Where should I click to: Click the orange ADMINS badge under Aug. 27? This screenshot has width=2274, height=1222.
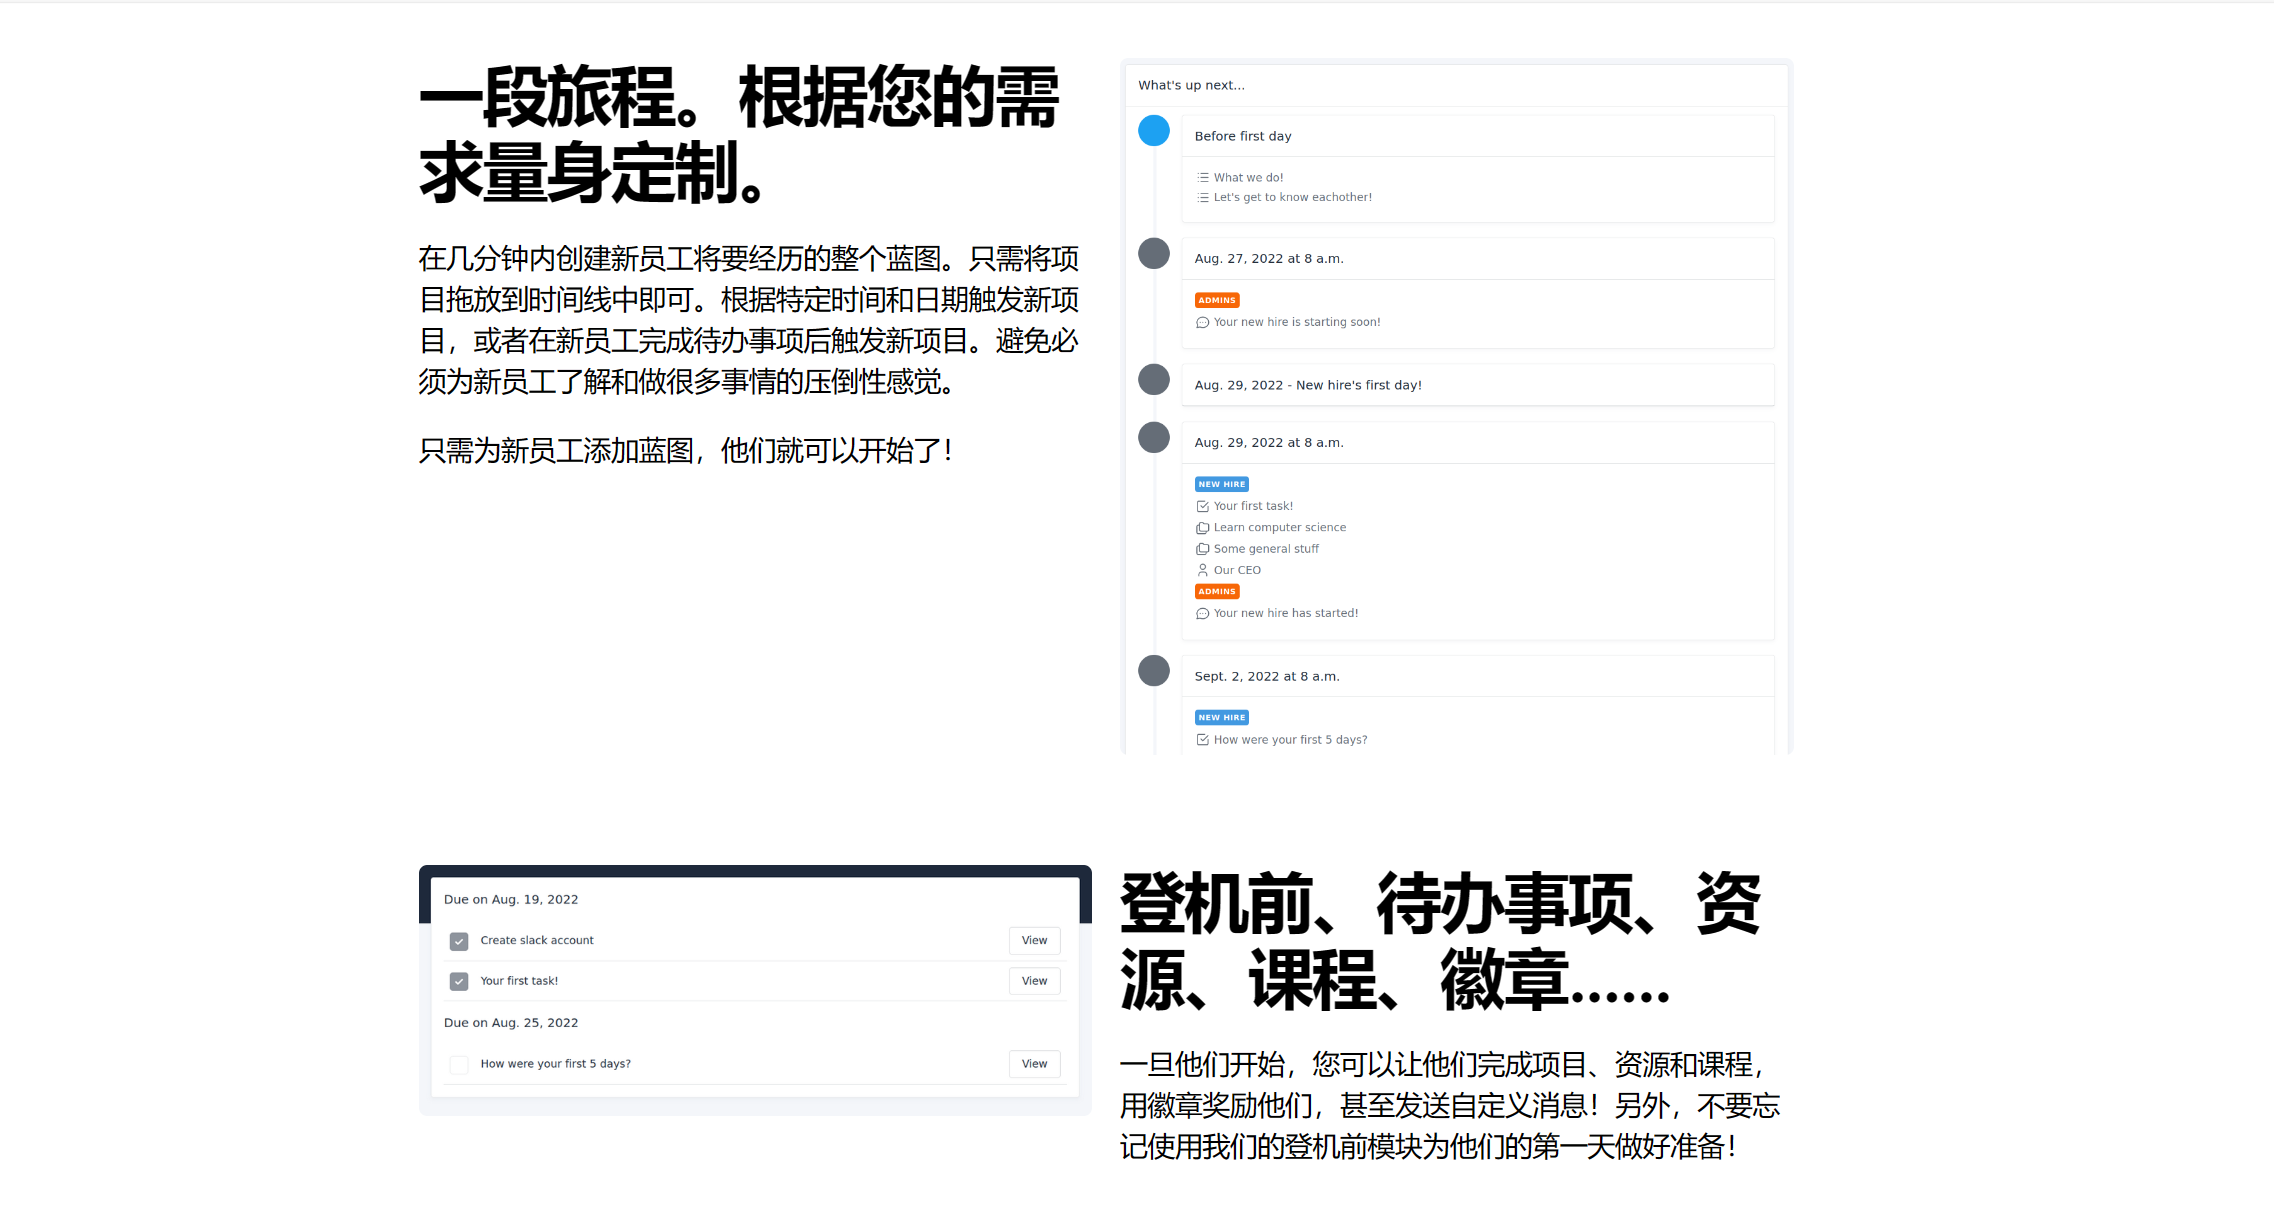tap(1217, 301)
